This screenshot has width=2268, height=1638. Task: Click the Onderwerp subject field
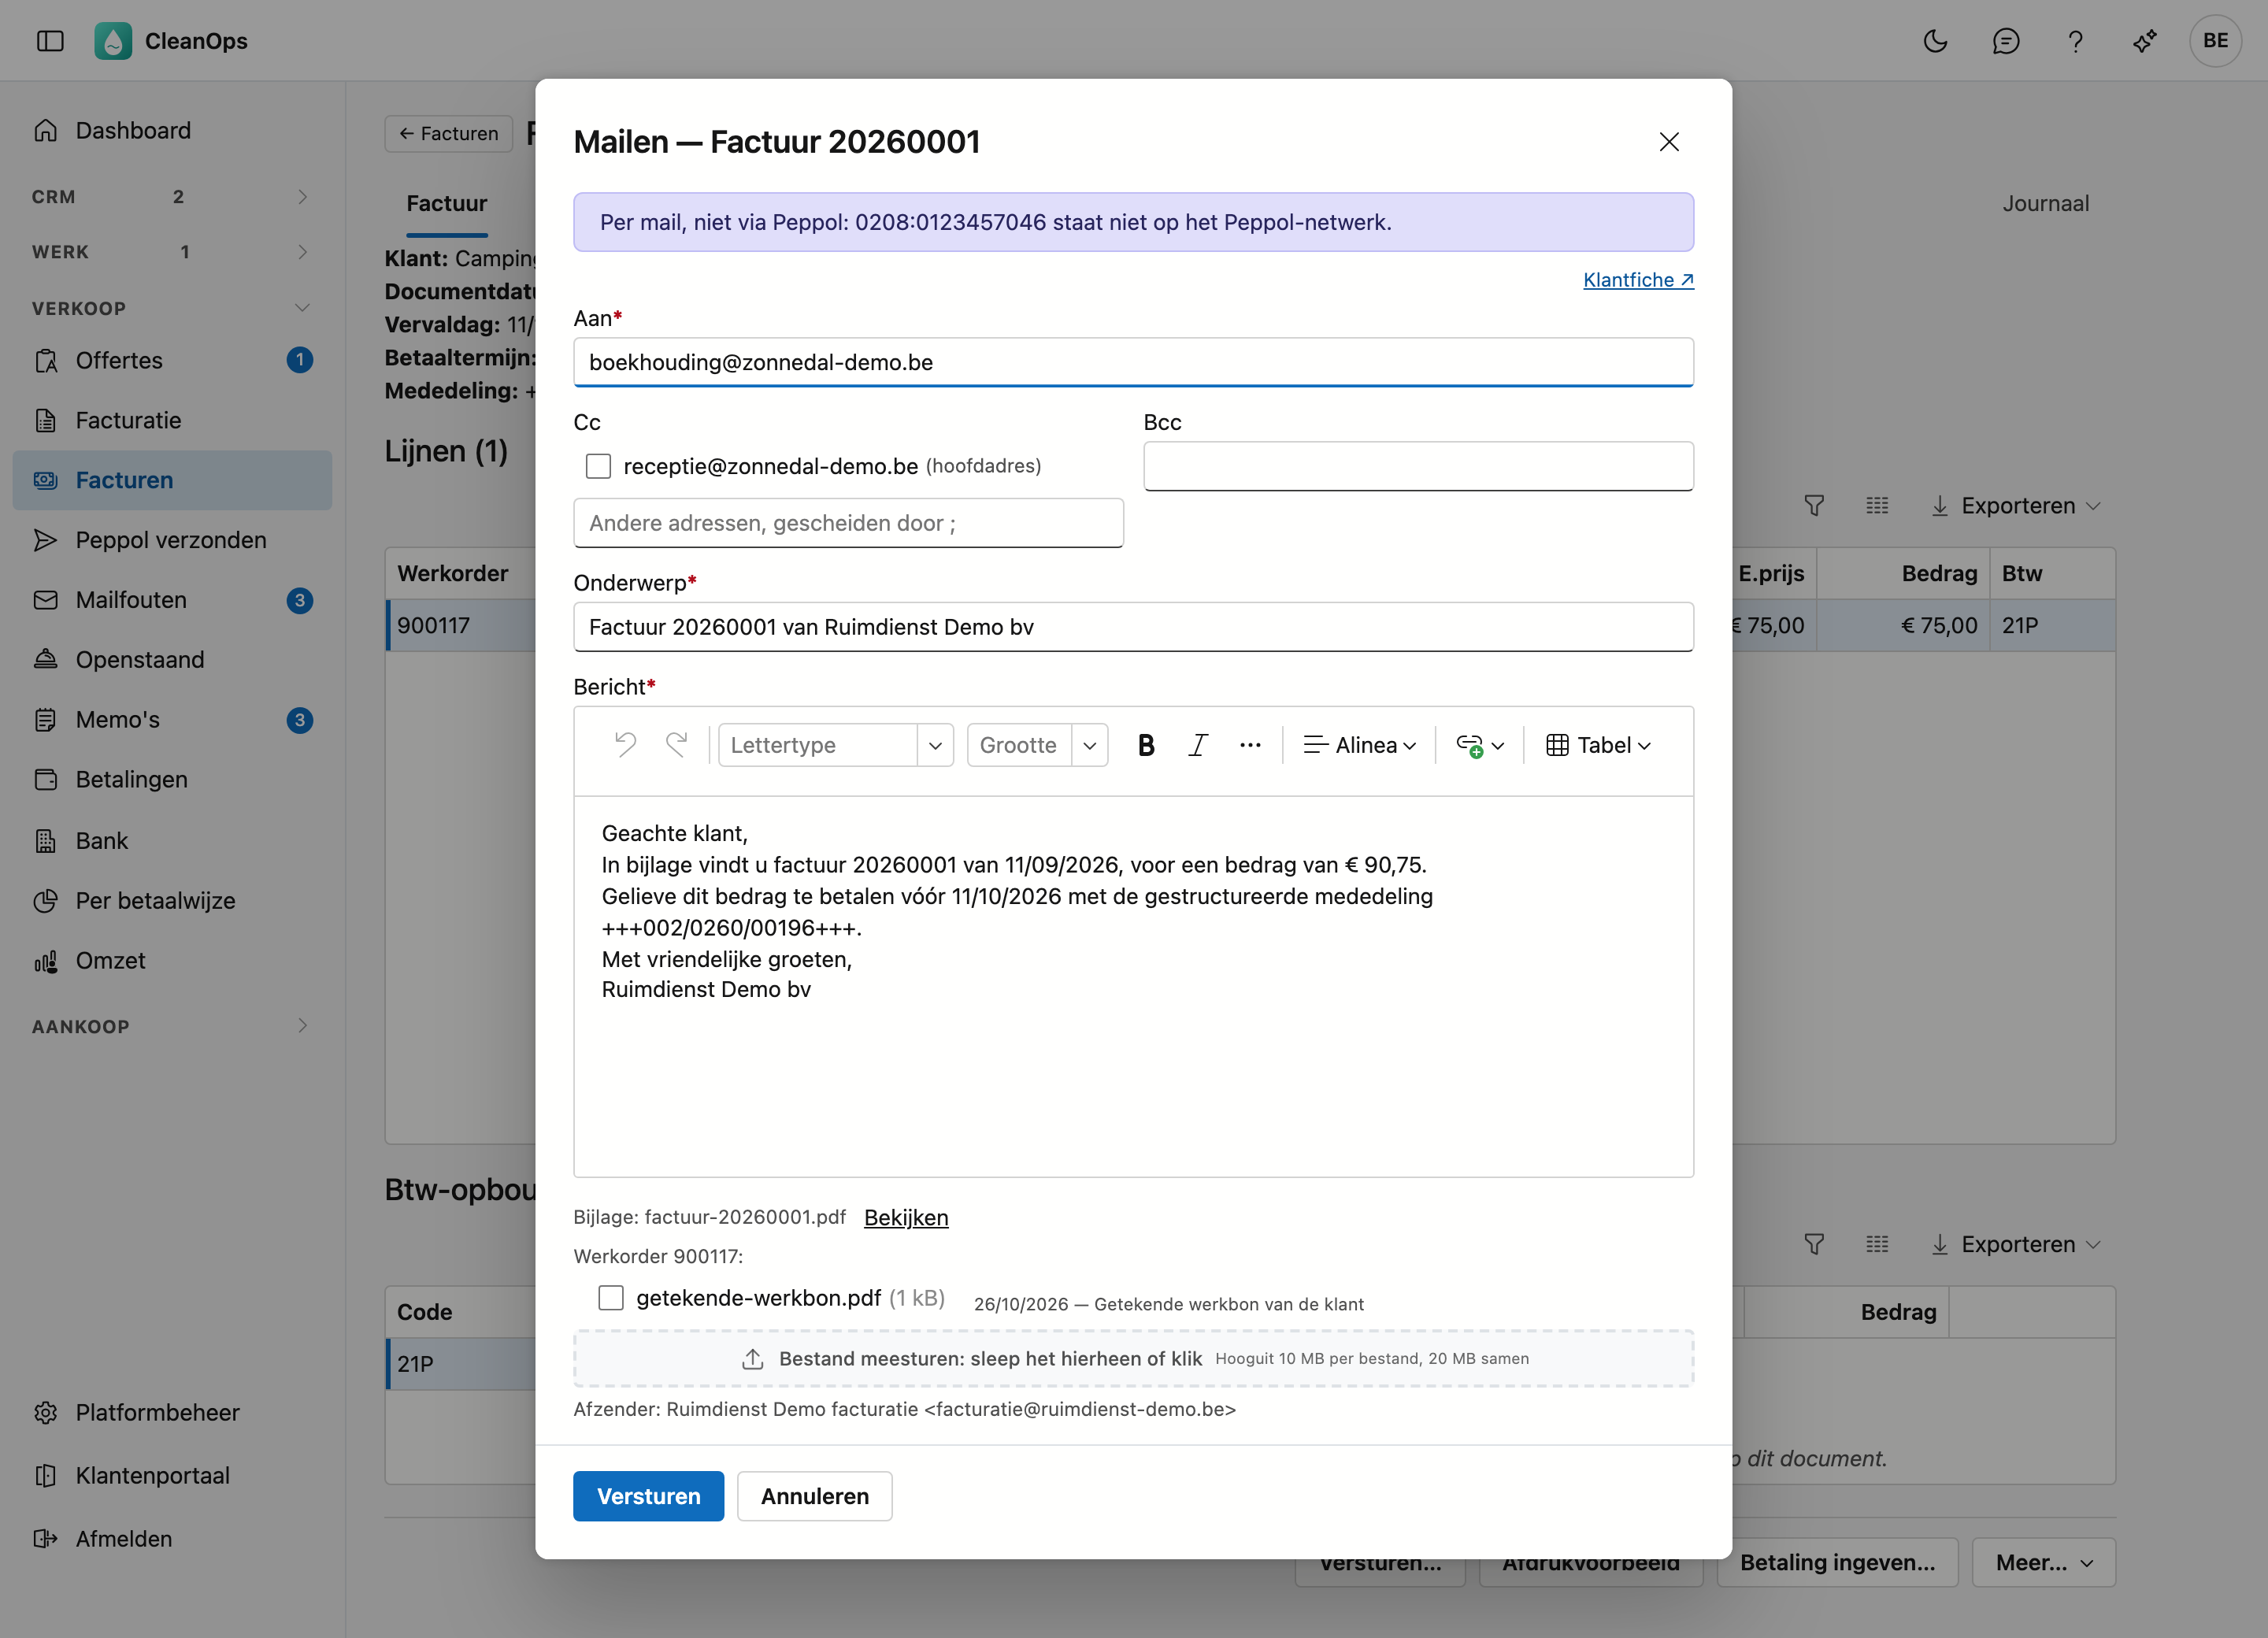(1133, 627)
